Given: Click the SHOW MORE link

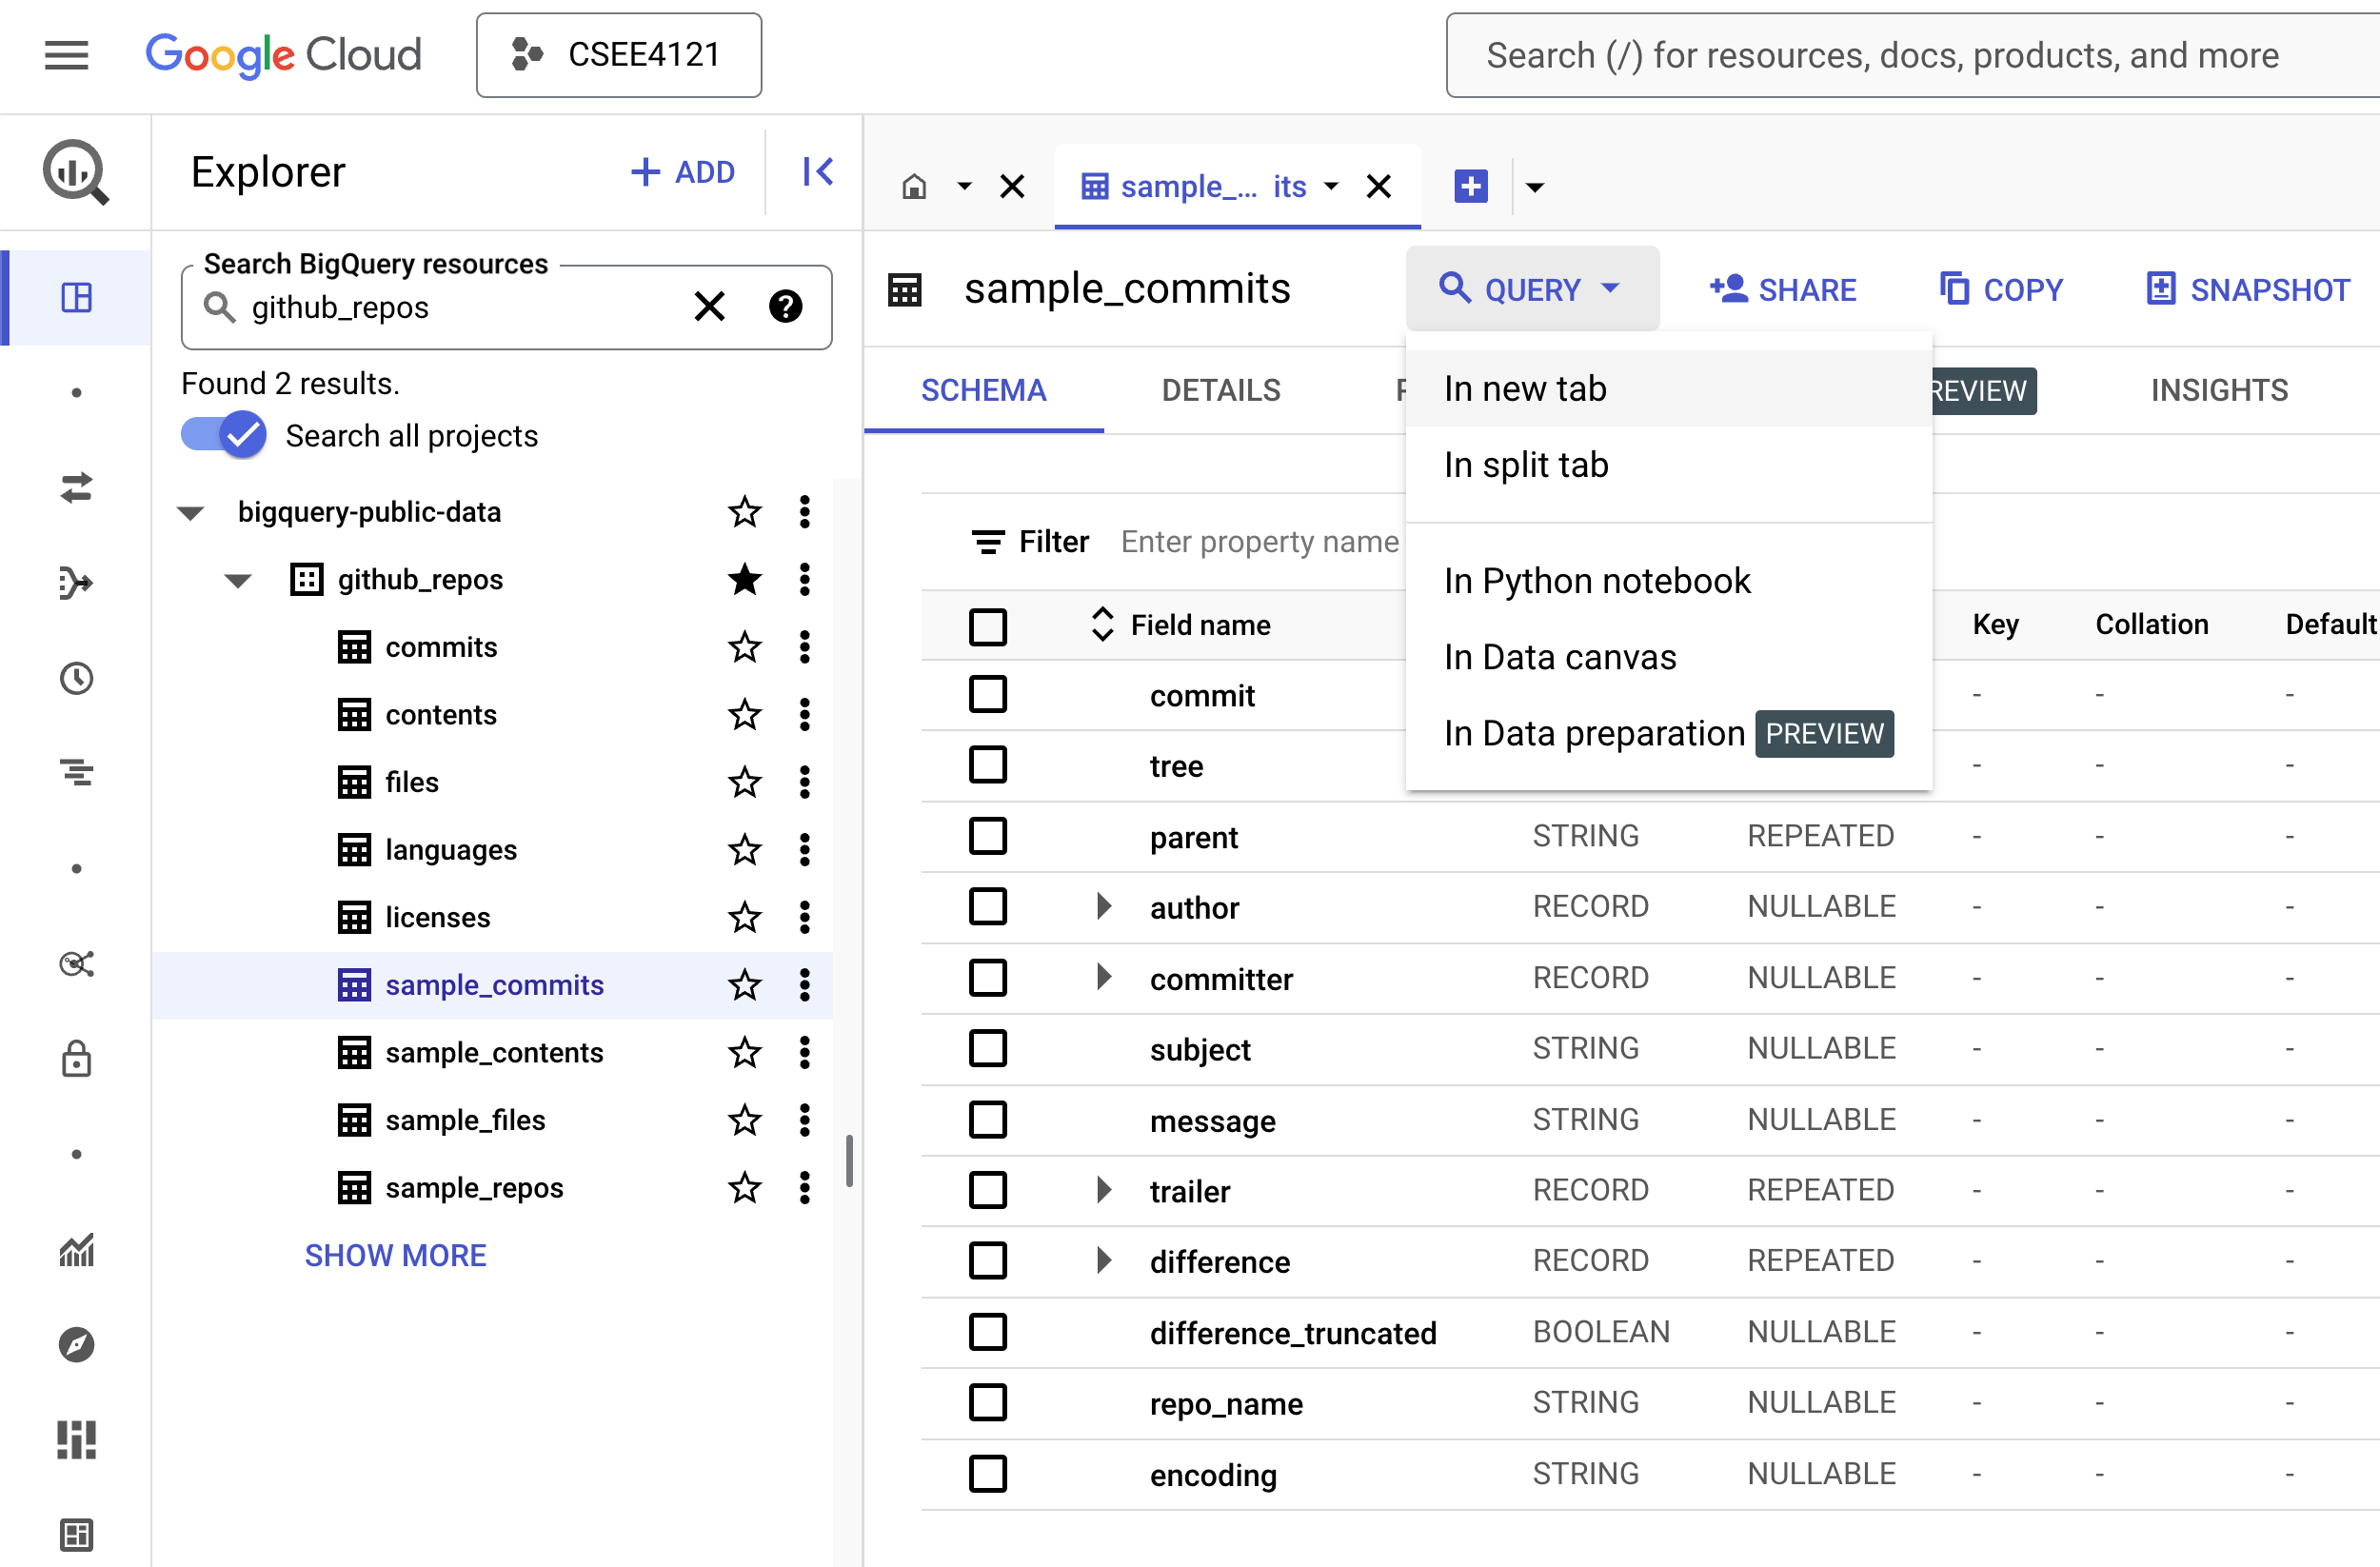Looking at the screenshot, I should (x=396, y=1255).
